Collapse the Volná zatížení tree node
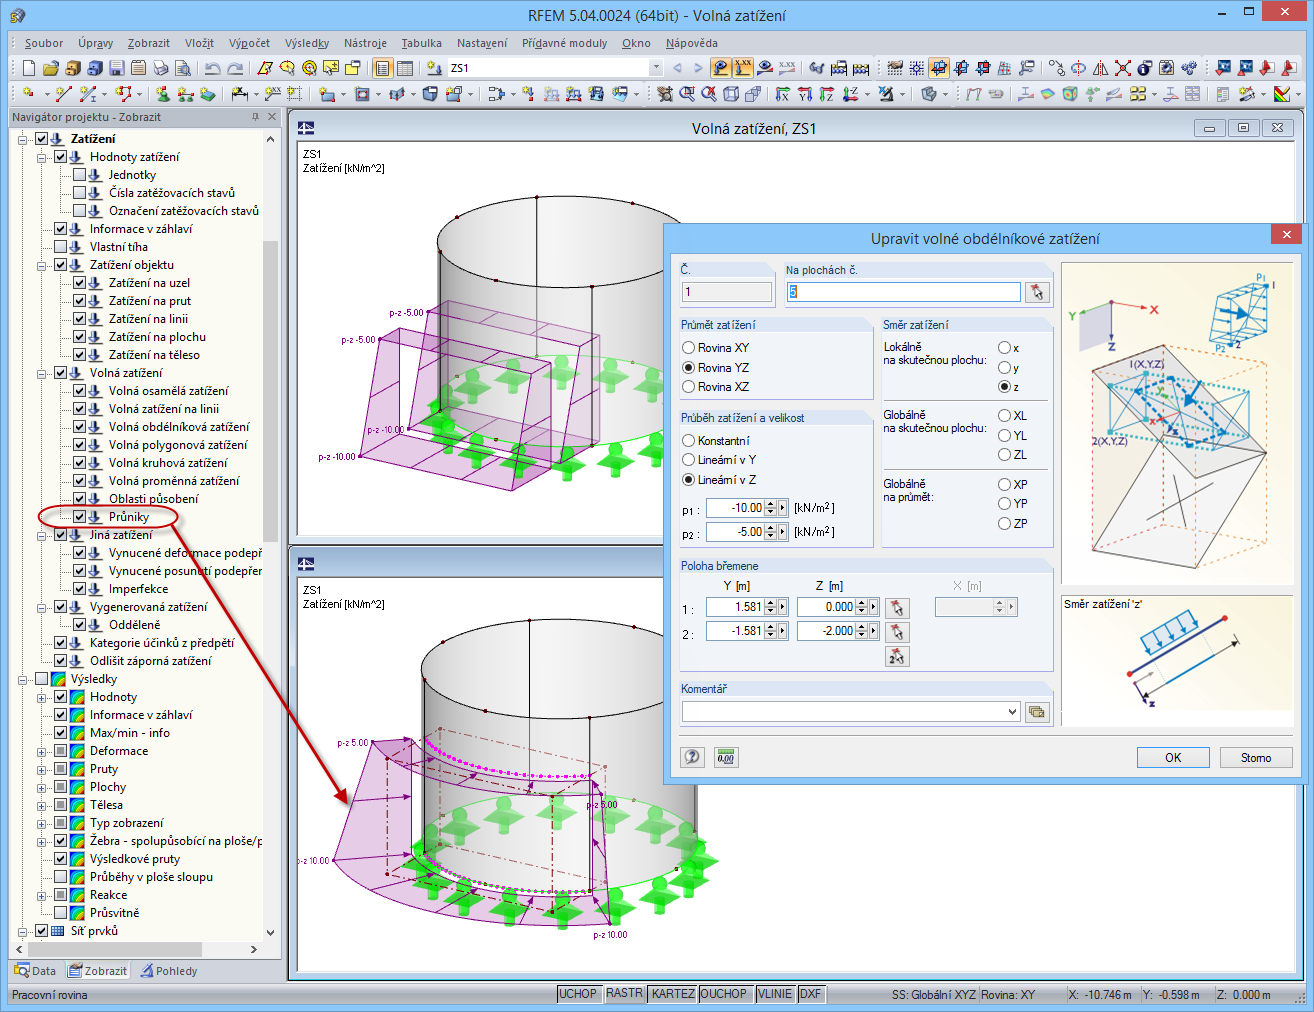This screenshot has width=1314, height=1012. click(x=42, y=373)
